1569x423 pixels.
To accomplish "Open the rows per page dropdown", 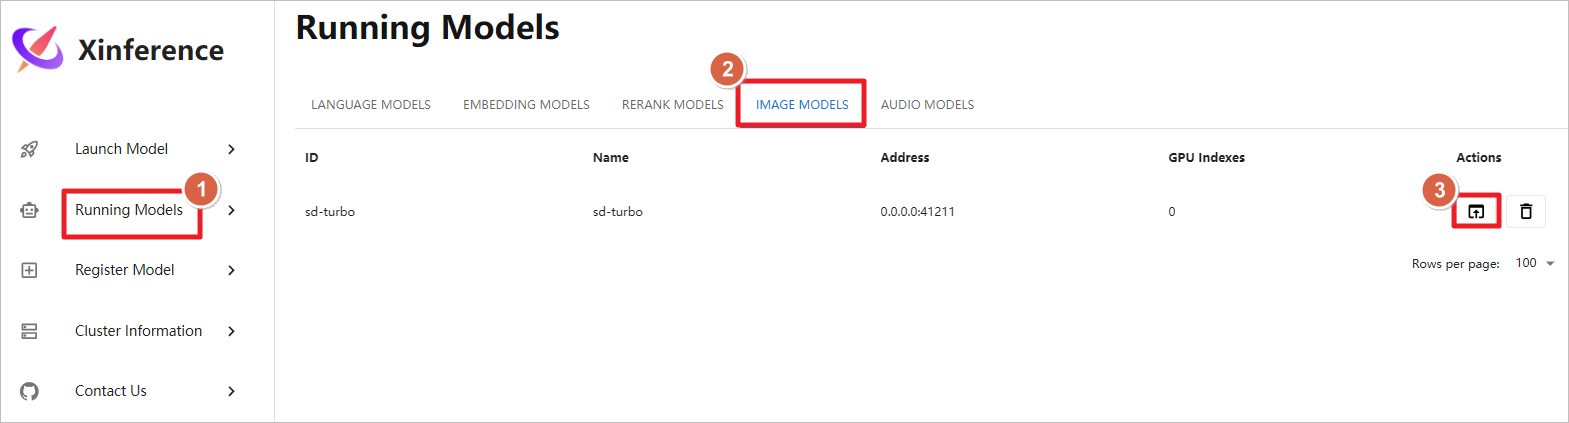I will pyautogui.click(x=1535, y=263).
